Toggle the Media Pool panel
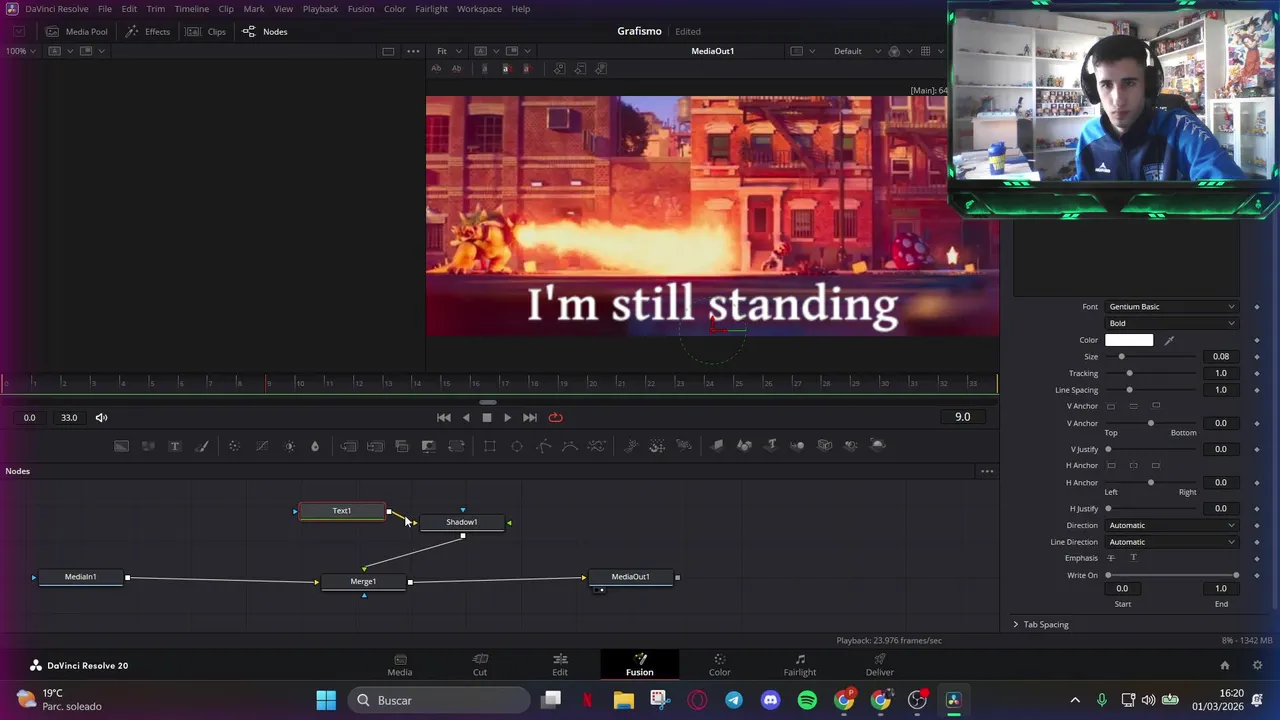The image size is (1280, 720). pos(76,32)
